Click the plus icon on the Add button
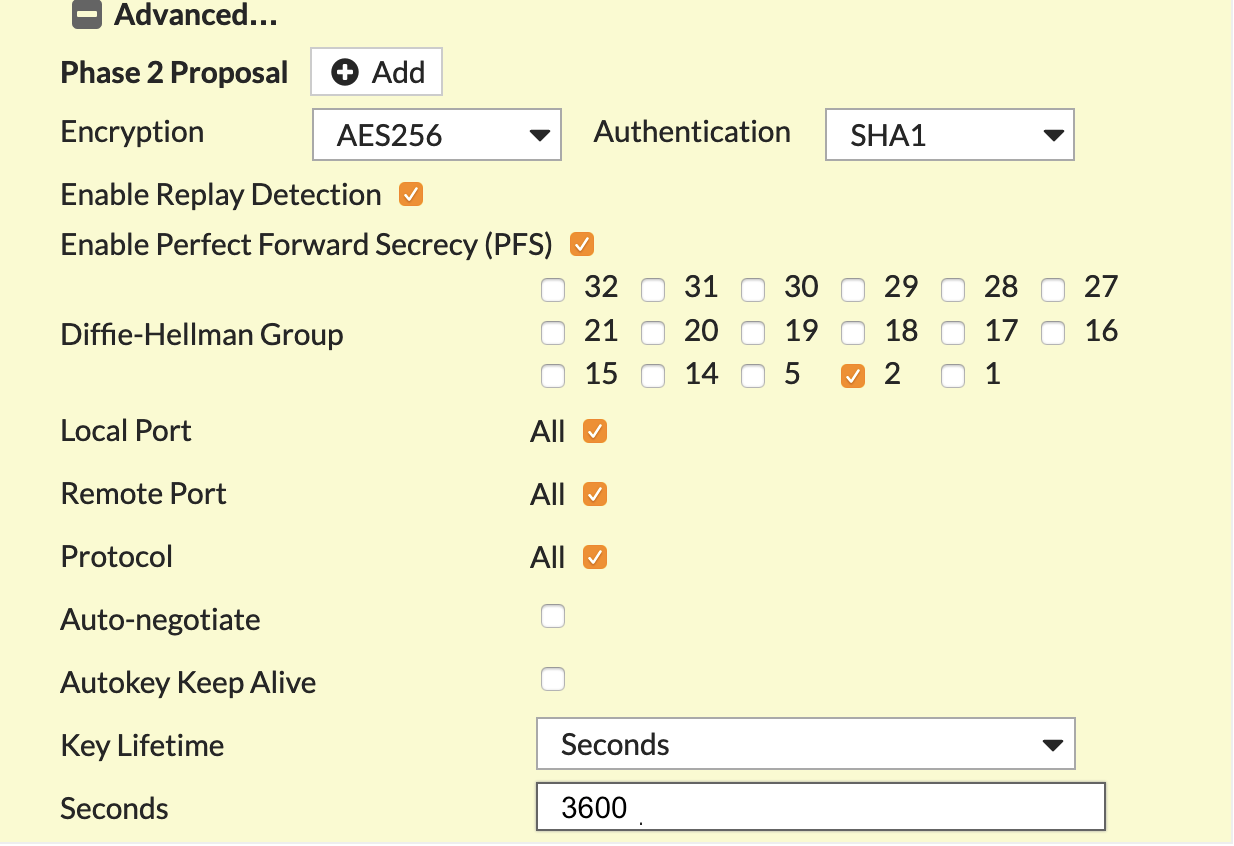This screenshot has width=1234, height=846. click(x=344, y=71)
